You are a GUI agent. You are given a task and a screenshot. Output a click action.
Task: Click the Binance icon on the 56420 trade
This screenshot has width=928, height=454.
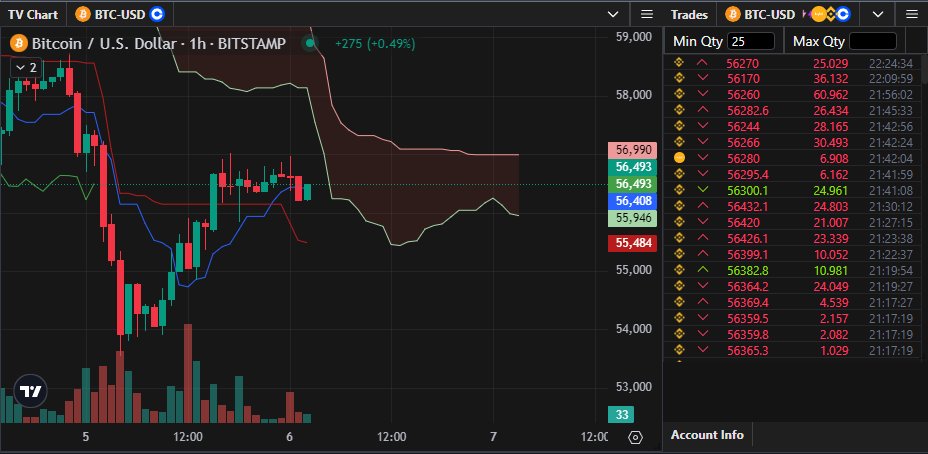(x=679, y=222)
